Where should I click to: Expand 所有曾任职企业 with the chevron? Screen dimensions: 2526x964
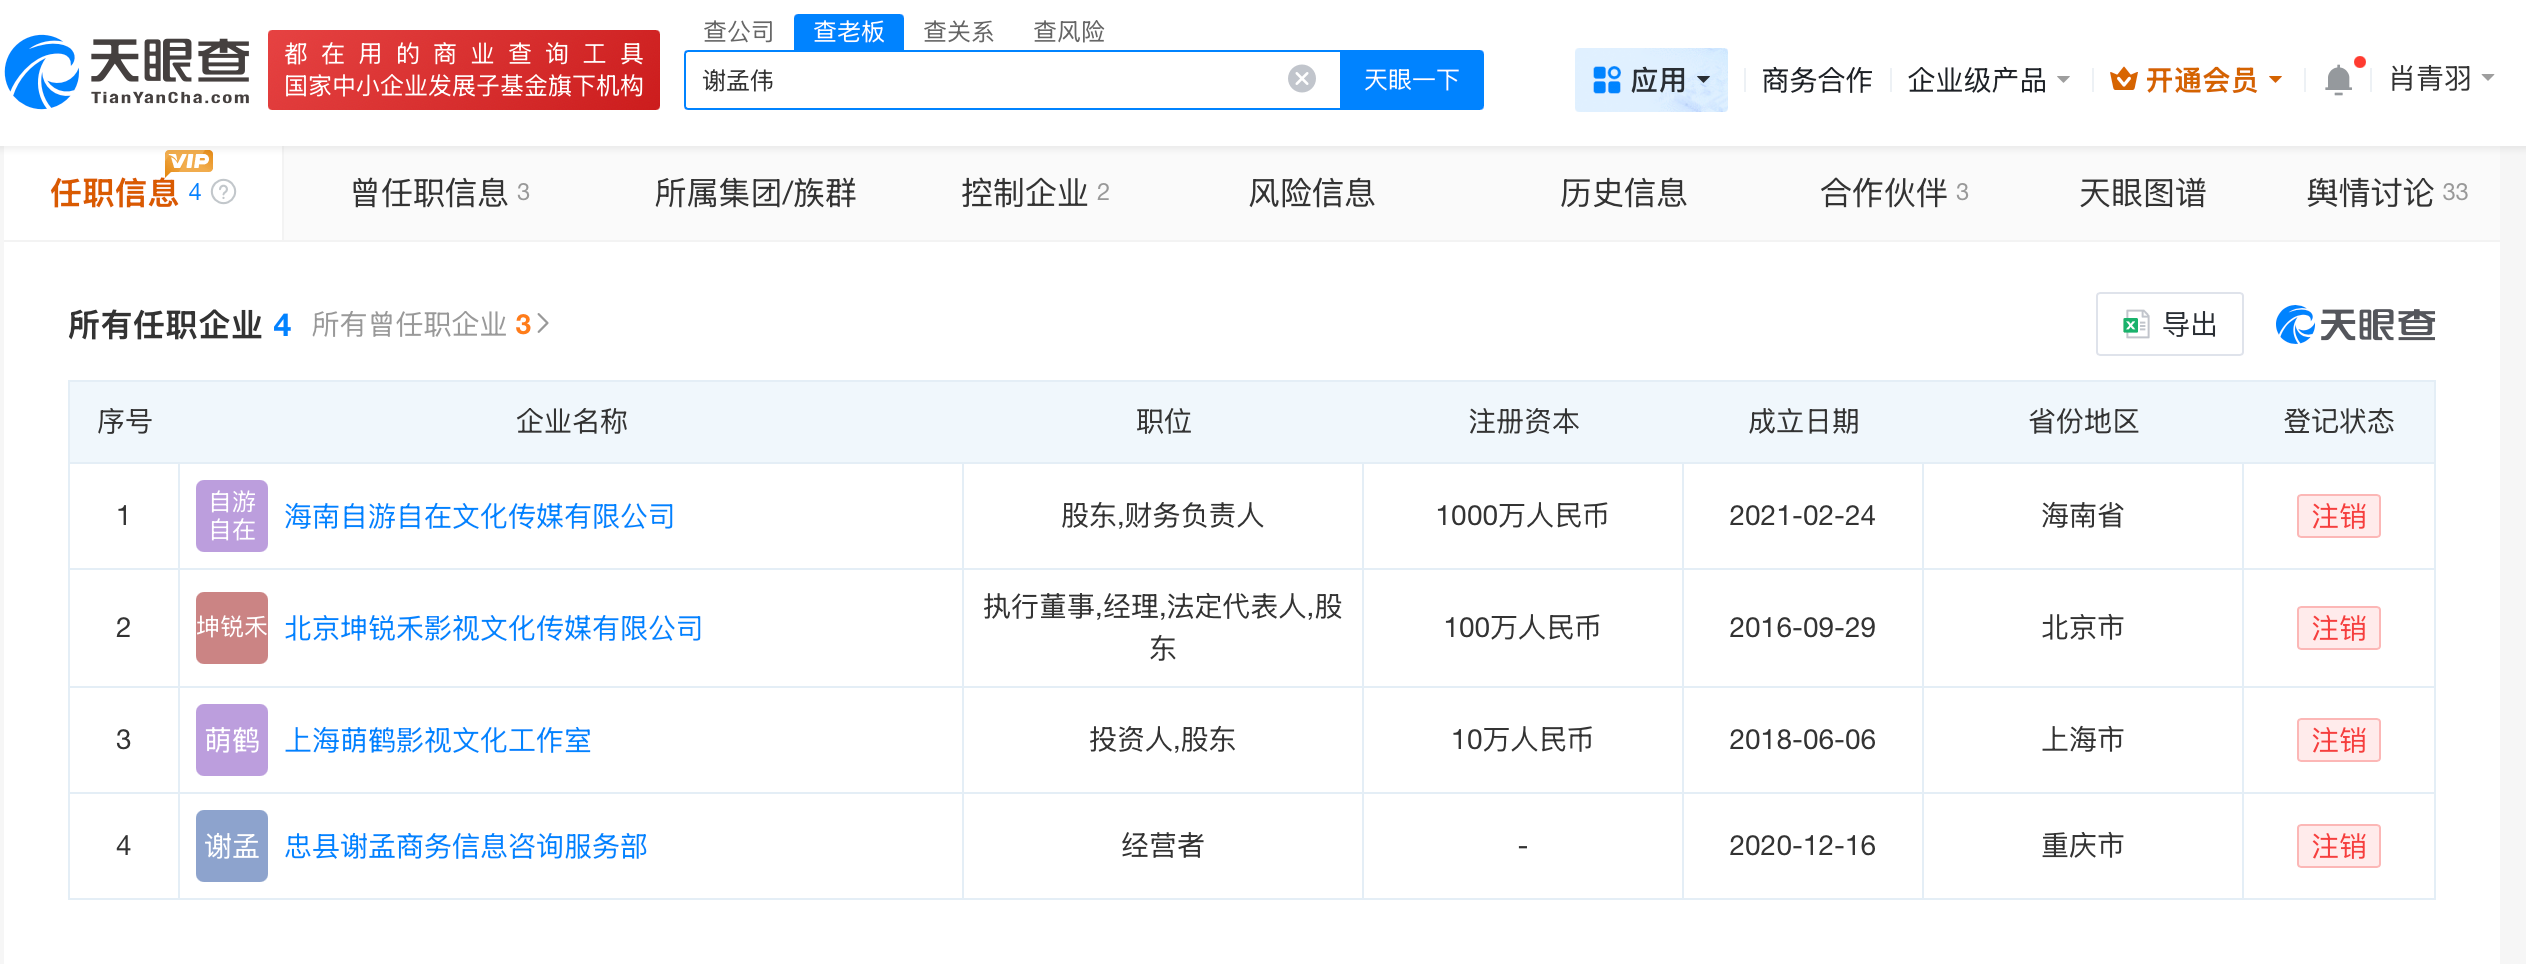click(544, 324)
